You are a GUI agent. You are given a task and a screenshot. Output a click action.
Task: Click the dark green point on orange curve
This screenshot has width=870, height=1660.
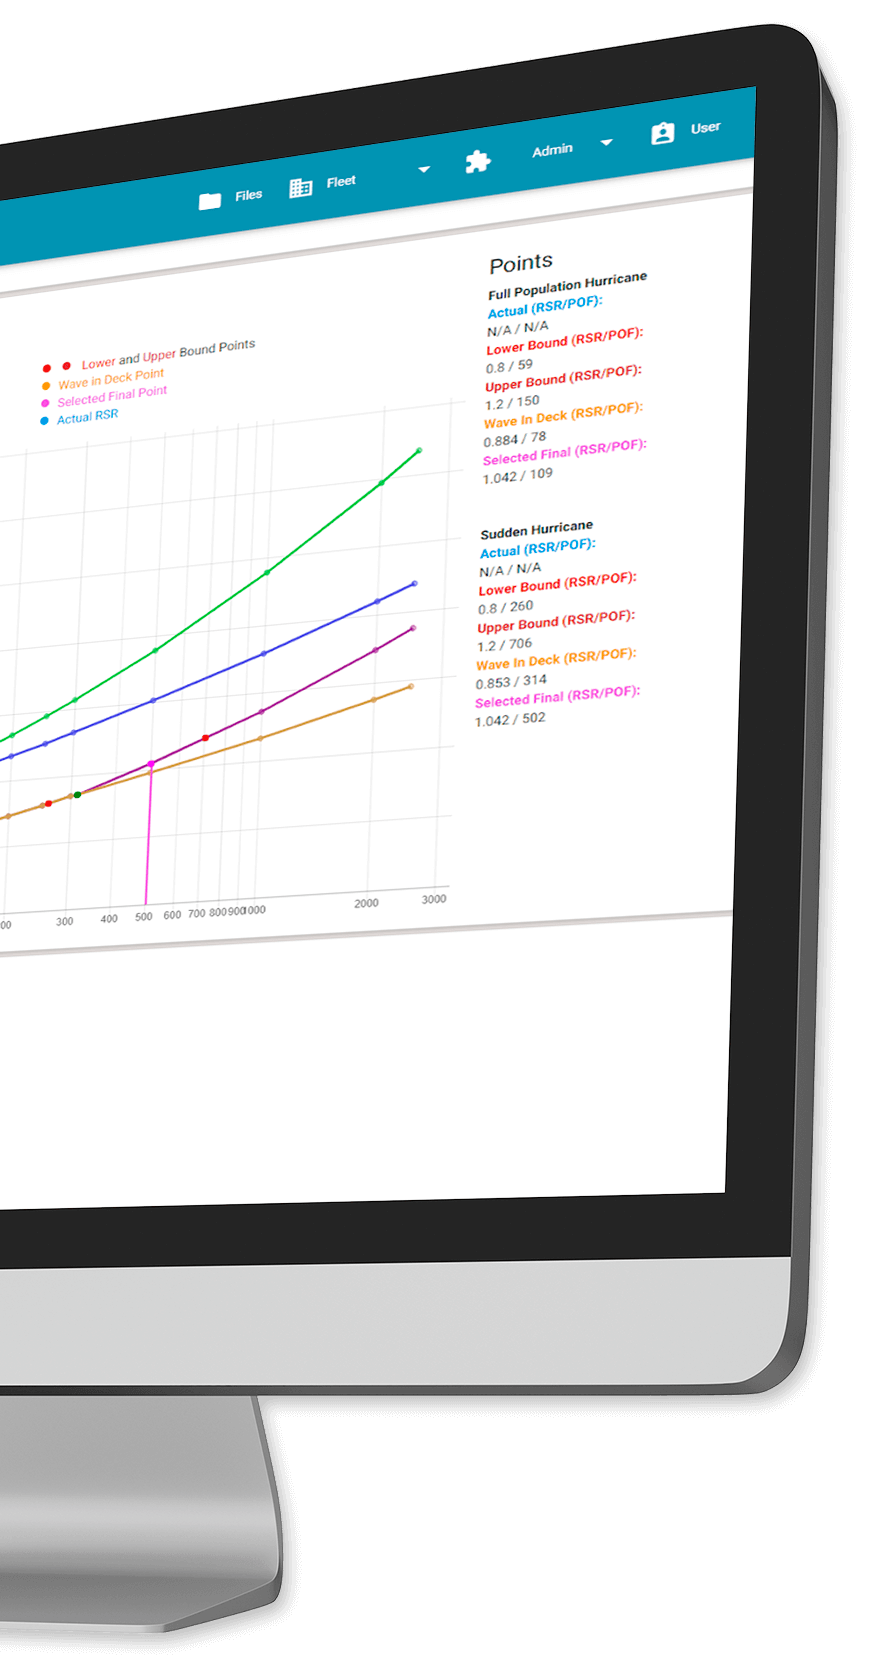77,795
